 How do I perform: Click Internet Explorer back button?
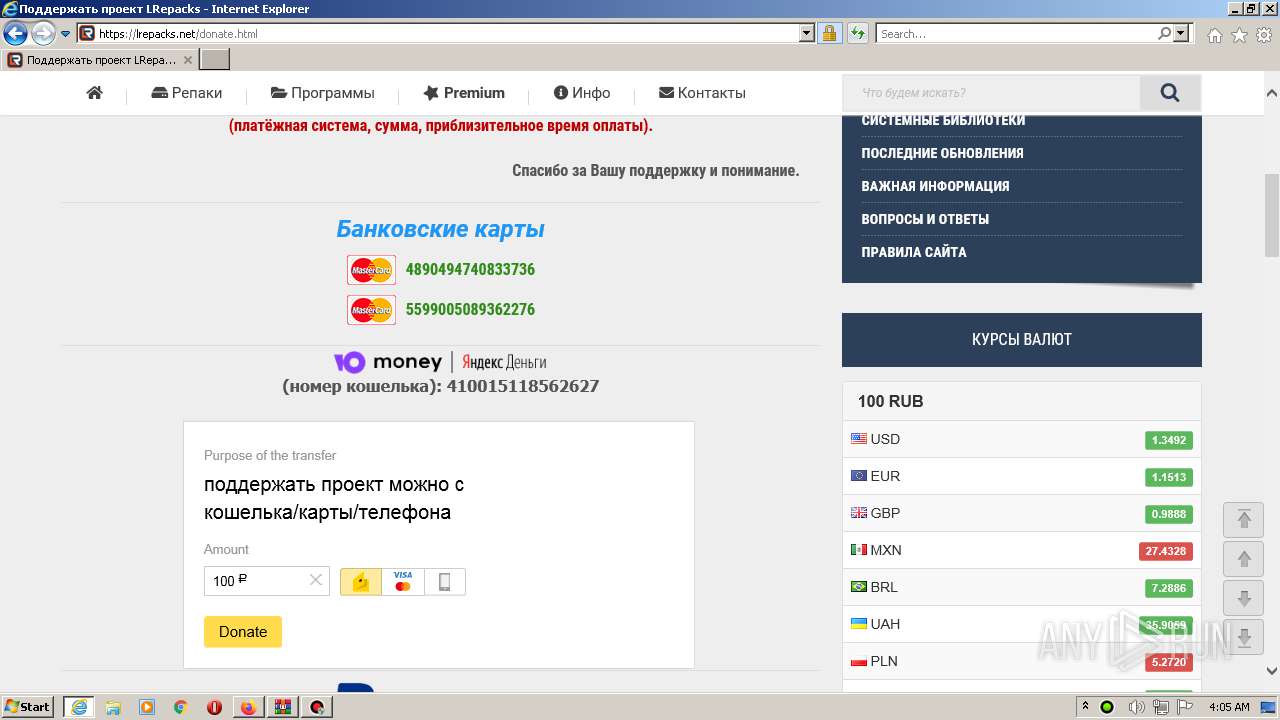click(15, 34)
